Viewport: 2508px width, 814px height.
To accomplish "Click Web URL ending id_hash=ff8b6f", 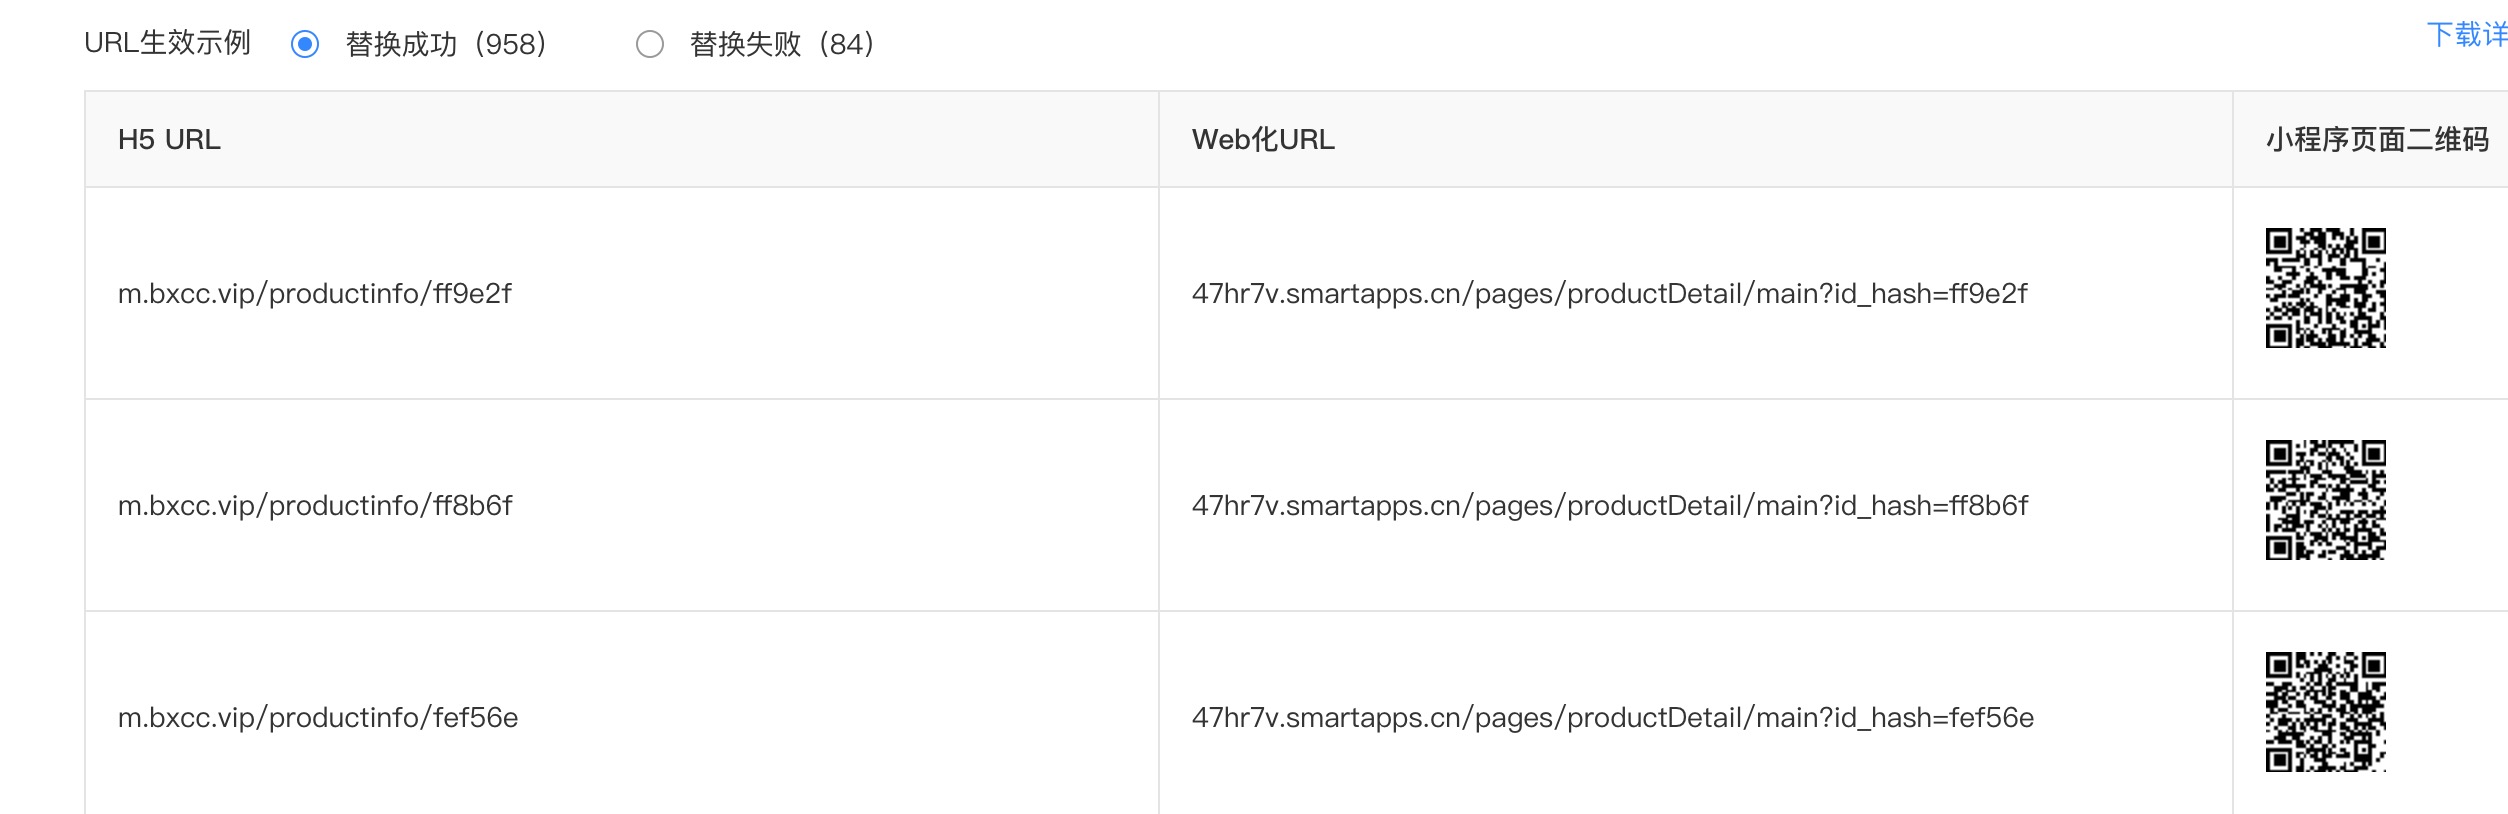I will pos(1610,506).
